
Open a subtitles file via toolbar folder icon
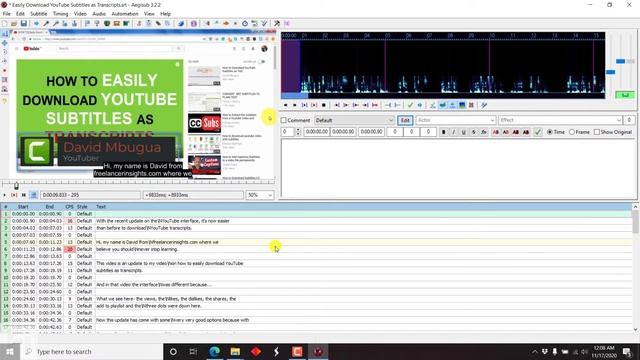[x=13, y=24]
